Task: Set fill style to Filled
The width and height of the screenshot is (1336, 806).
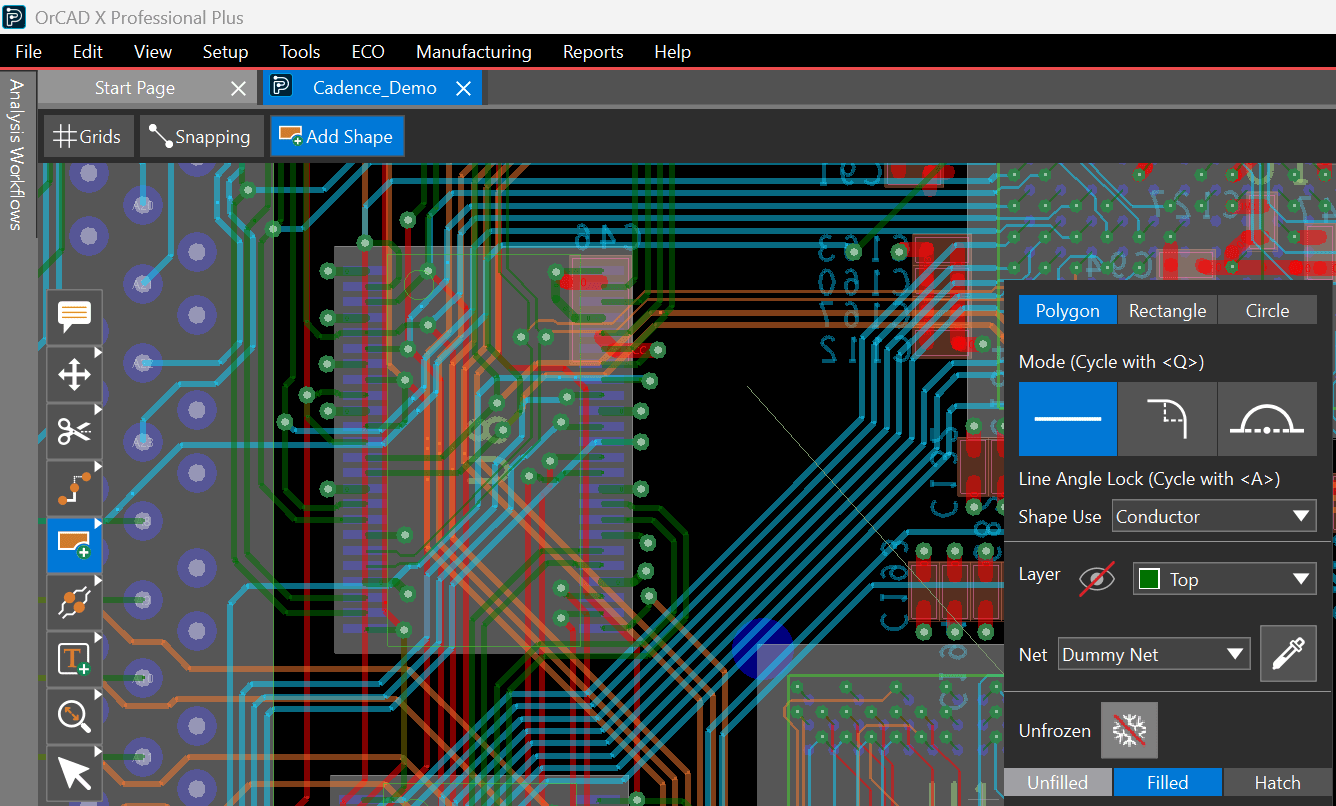Action: pos(1167,782)
